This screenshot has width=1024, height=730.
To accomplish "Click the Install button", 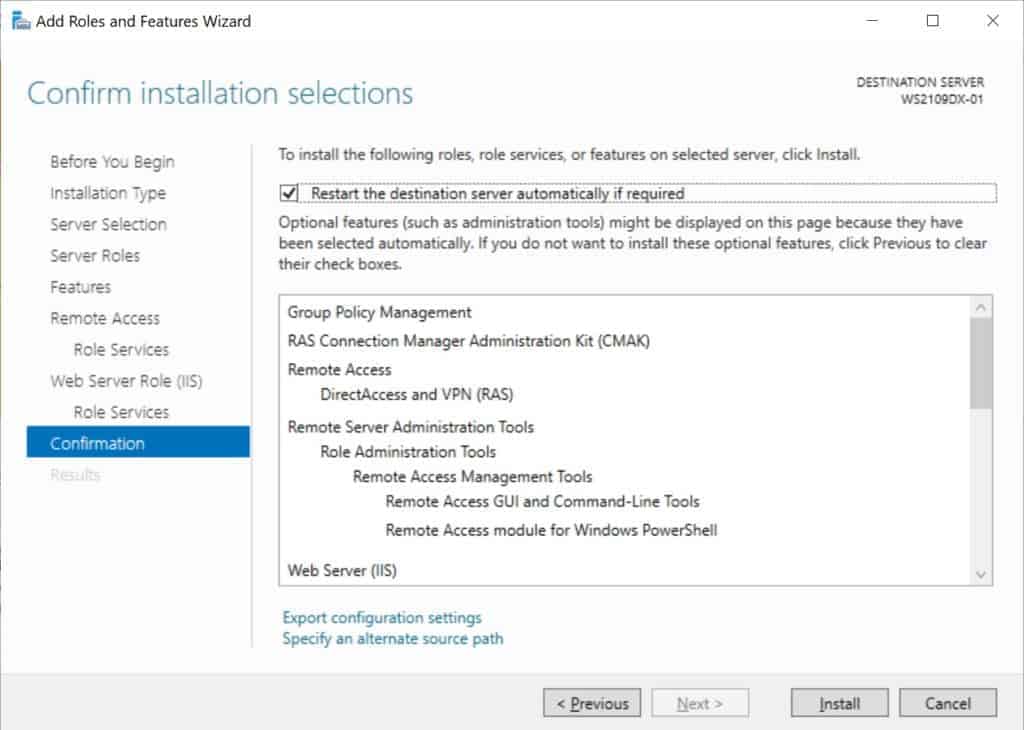I will [x=839, y=703].
